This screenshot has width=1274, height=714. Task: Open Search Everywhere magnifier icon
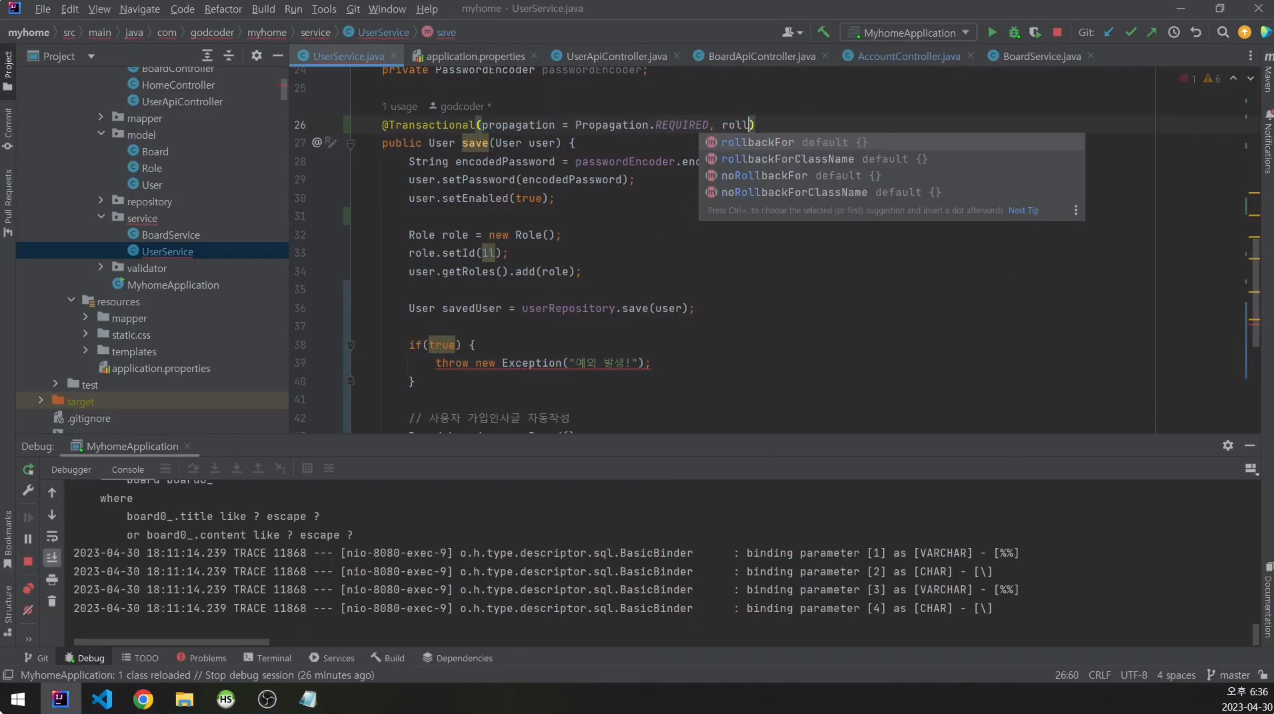[1223, 32]
